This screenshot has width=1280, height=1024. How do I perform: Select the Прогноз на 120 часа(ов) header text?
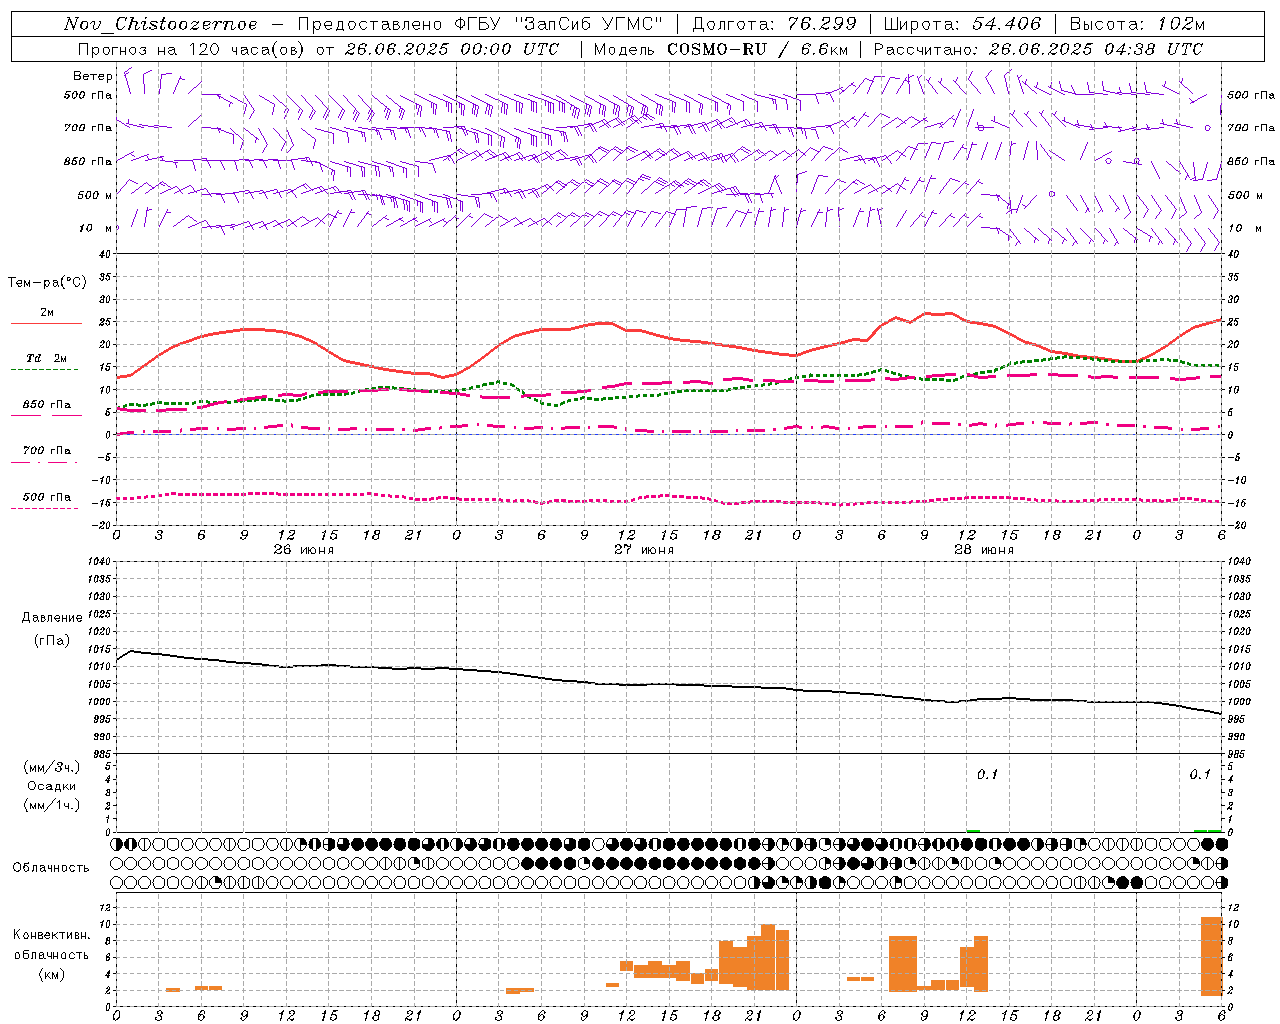point(192,49)
